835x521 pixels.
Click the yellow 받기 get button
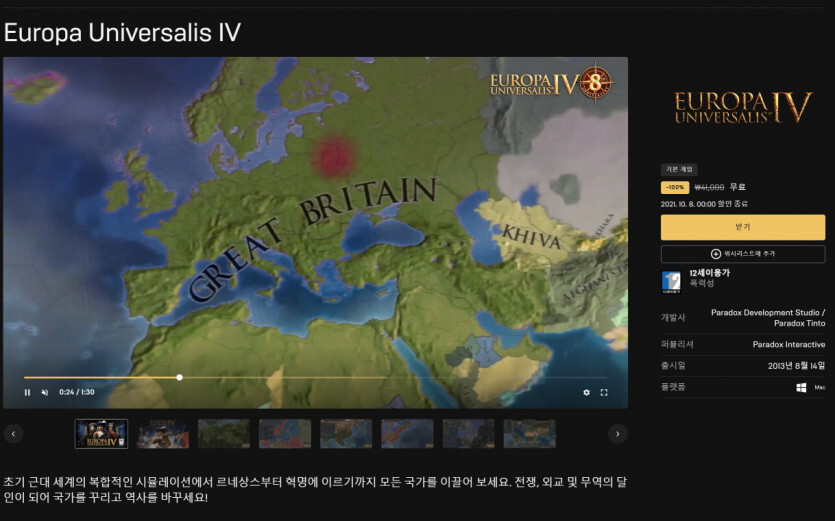pos(743,227)
